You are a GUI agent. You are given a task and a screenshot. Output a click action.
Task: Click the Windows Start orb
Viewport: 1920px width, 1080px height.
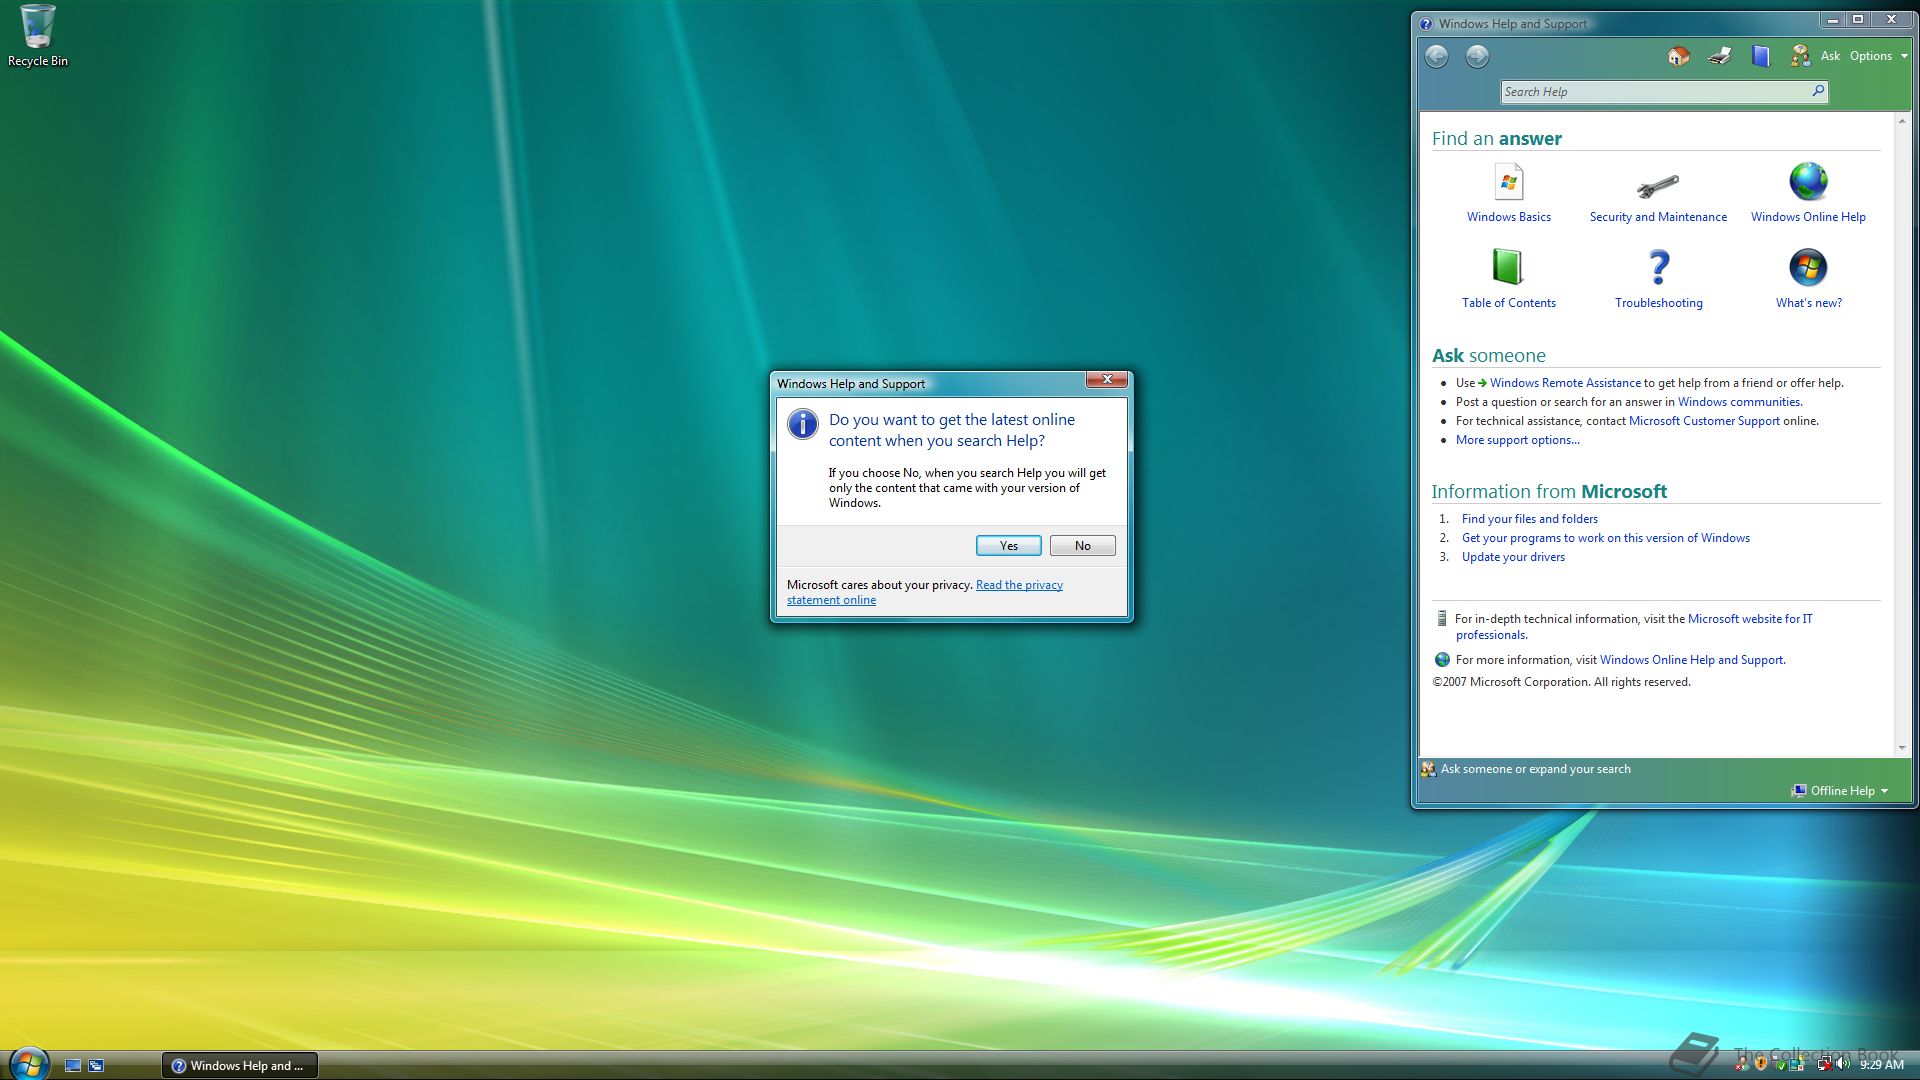tap(29, 1063)
